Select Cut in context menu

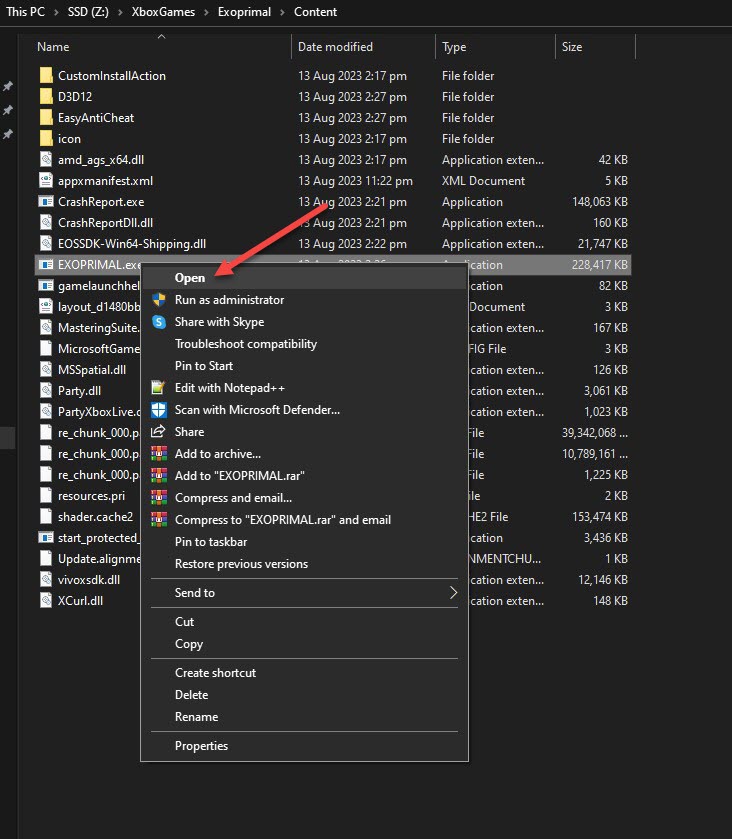point(304,621)
